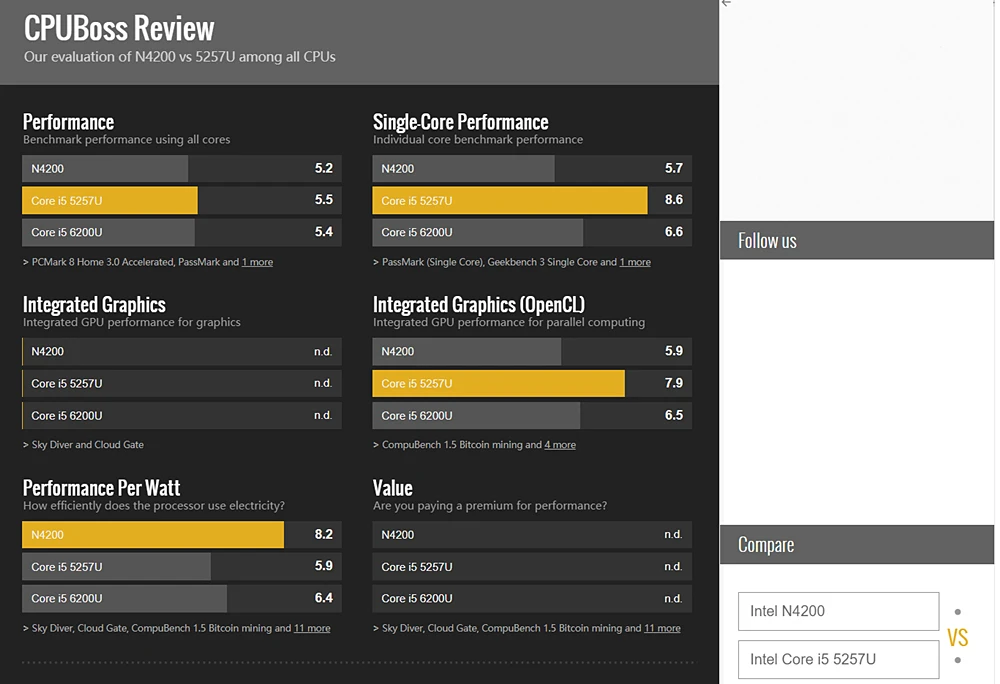Image resolution: width=1000 pixels, height=684 pixels.
Task: Select the Core i5 5257U Single-Core Performance bar
Action: pos(510,201)
